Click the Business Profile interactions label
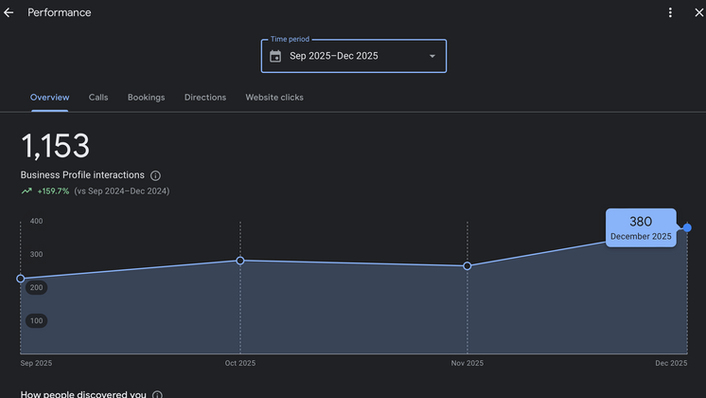Screen dimensions: 706x398 82,175
